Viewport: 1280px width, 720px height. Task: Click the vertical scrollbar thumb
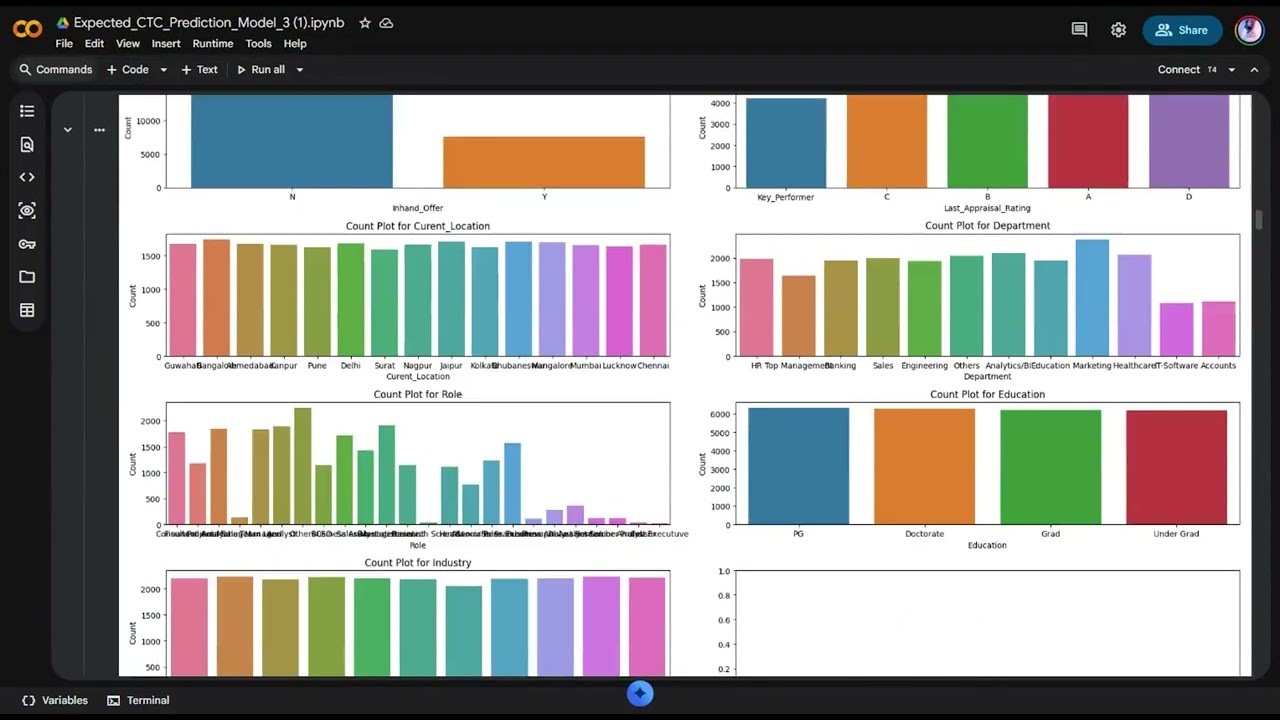(1259, 220)
